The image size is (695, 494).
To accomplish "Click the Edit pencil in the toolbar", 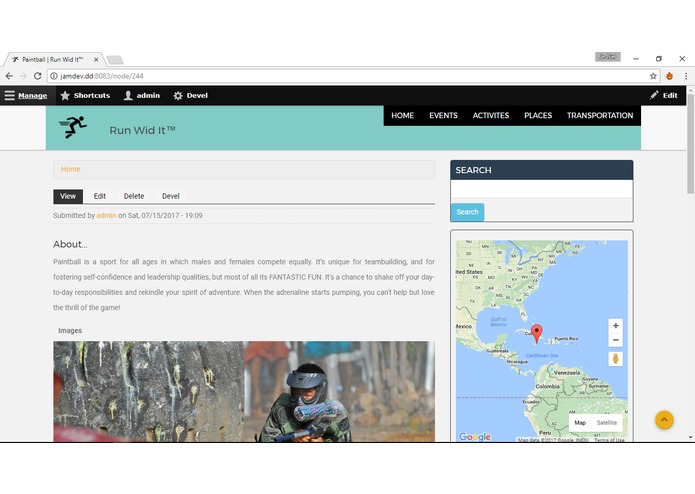I will [x=664, y=95].
